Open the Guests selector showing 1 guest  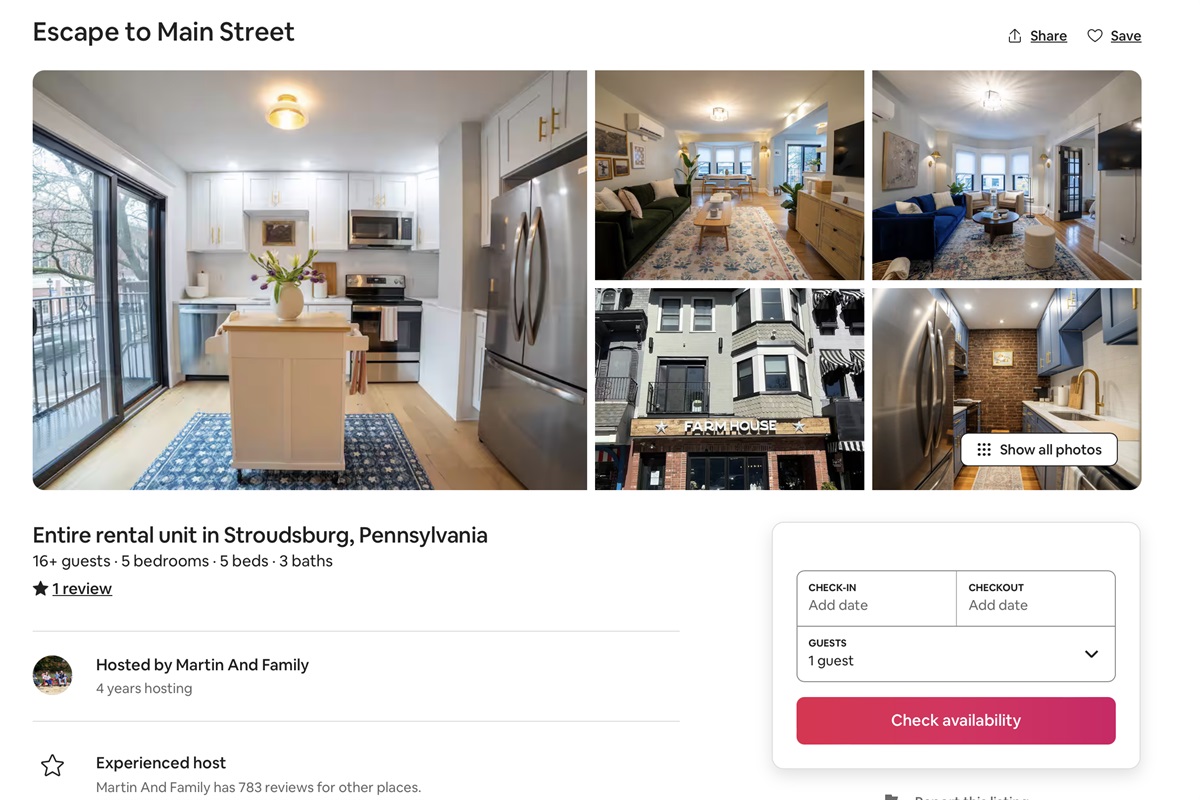tap(956, 654)
